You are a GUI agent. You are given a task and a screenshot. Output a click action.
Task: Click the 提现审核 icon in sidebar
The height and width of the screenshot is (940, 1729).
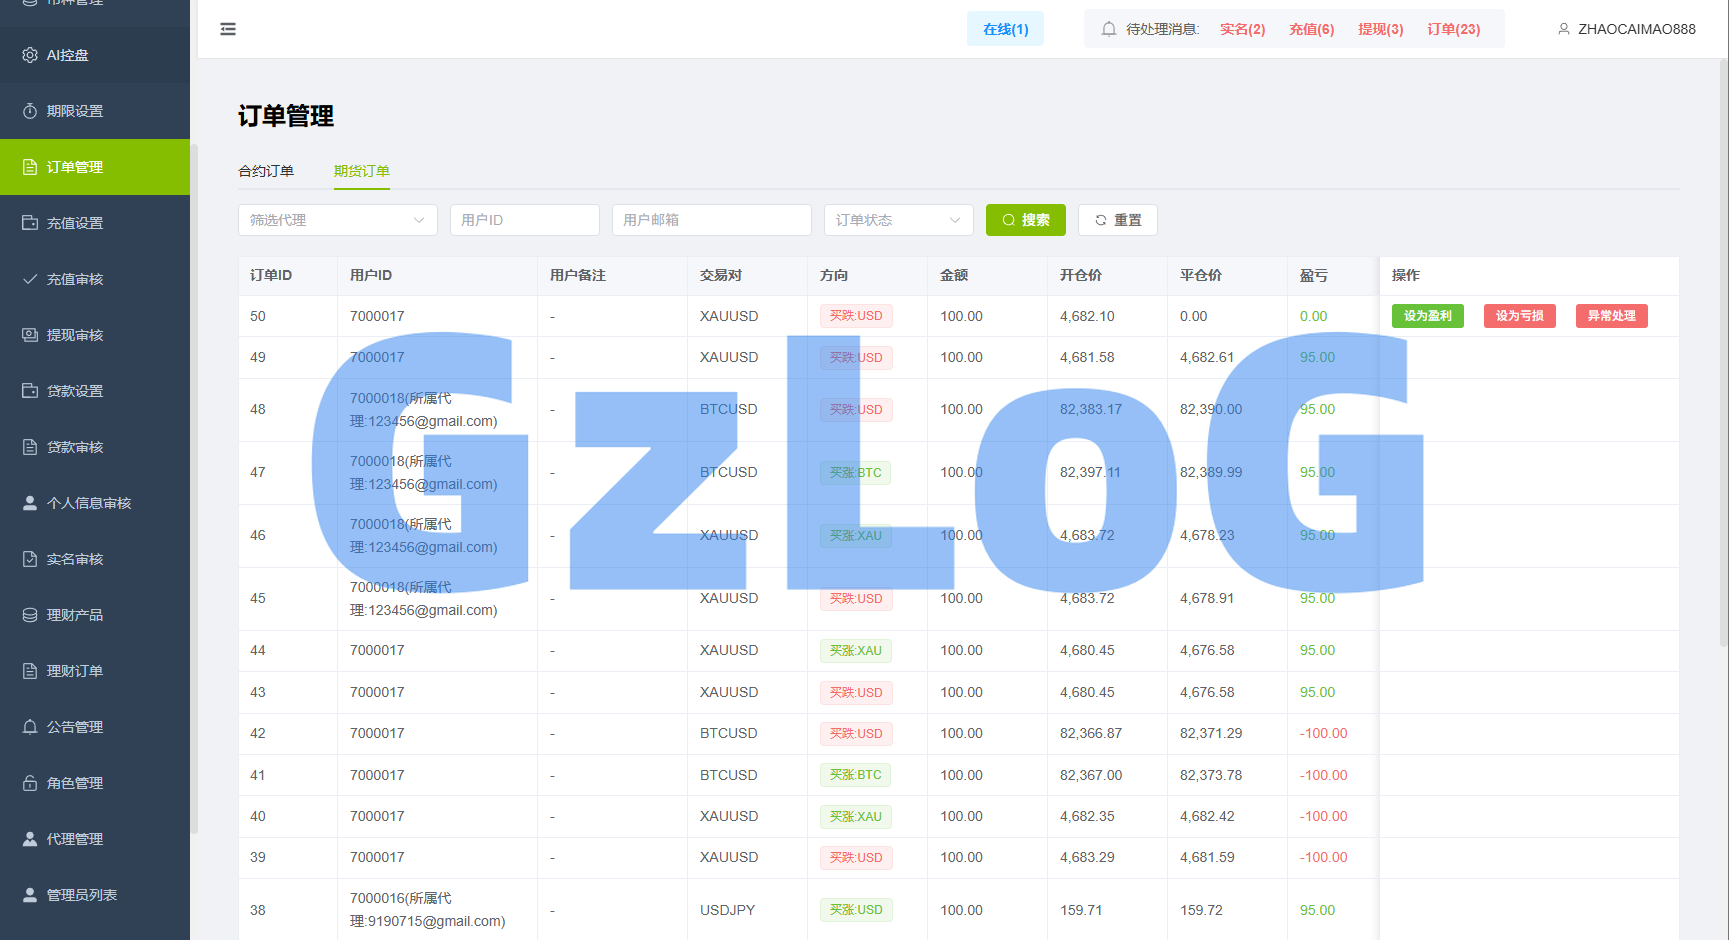click(30, 335)
